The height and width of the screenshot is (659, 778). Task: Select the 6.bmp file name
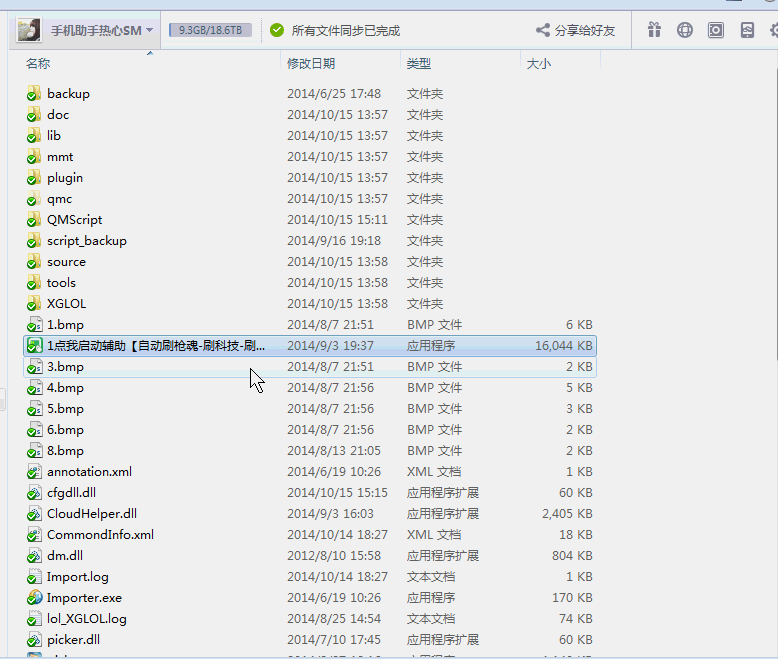tap(65, 430)
